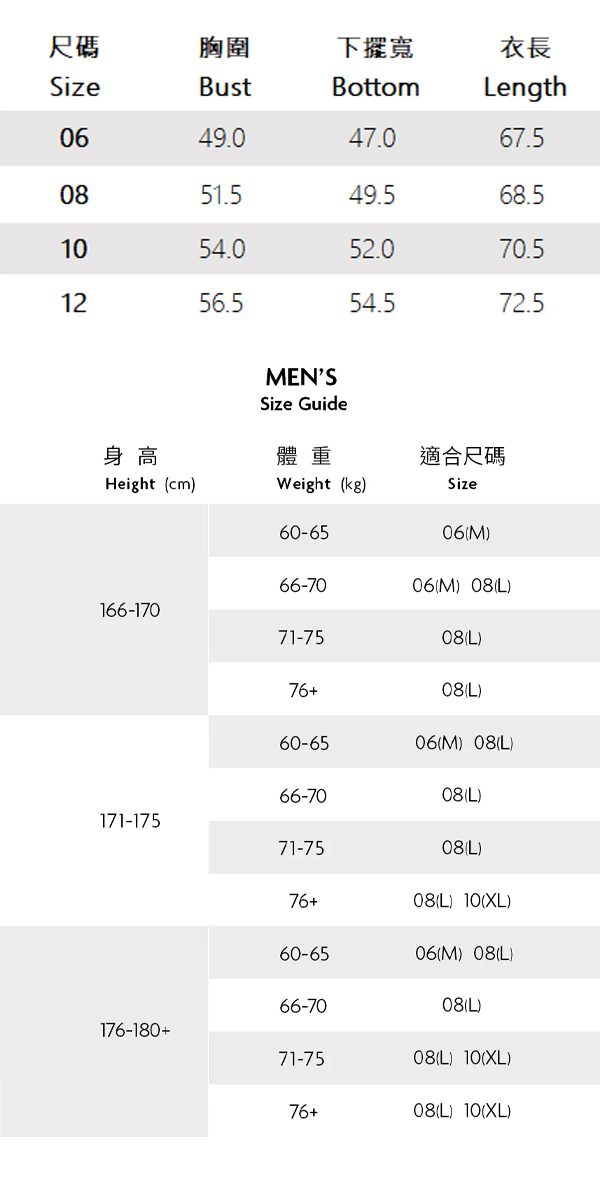Click the 67.5 length measurement
This screenshot has height=1200, width=600.
[522, 138]
